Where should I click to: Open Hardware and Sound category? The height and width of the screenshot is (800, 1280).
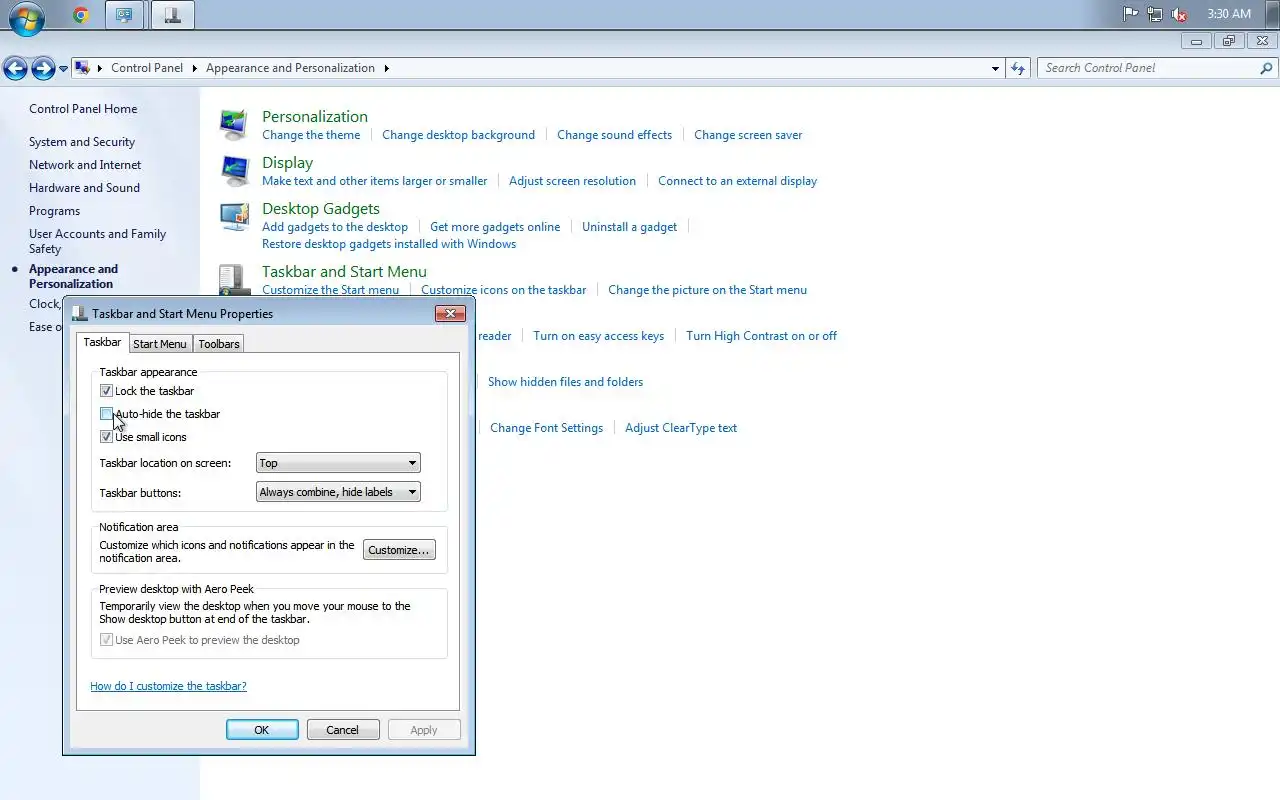[x=84, y=188]
